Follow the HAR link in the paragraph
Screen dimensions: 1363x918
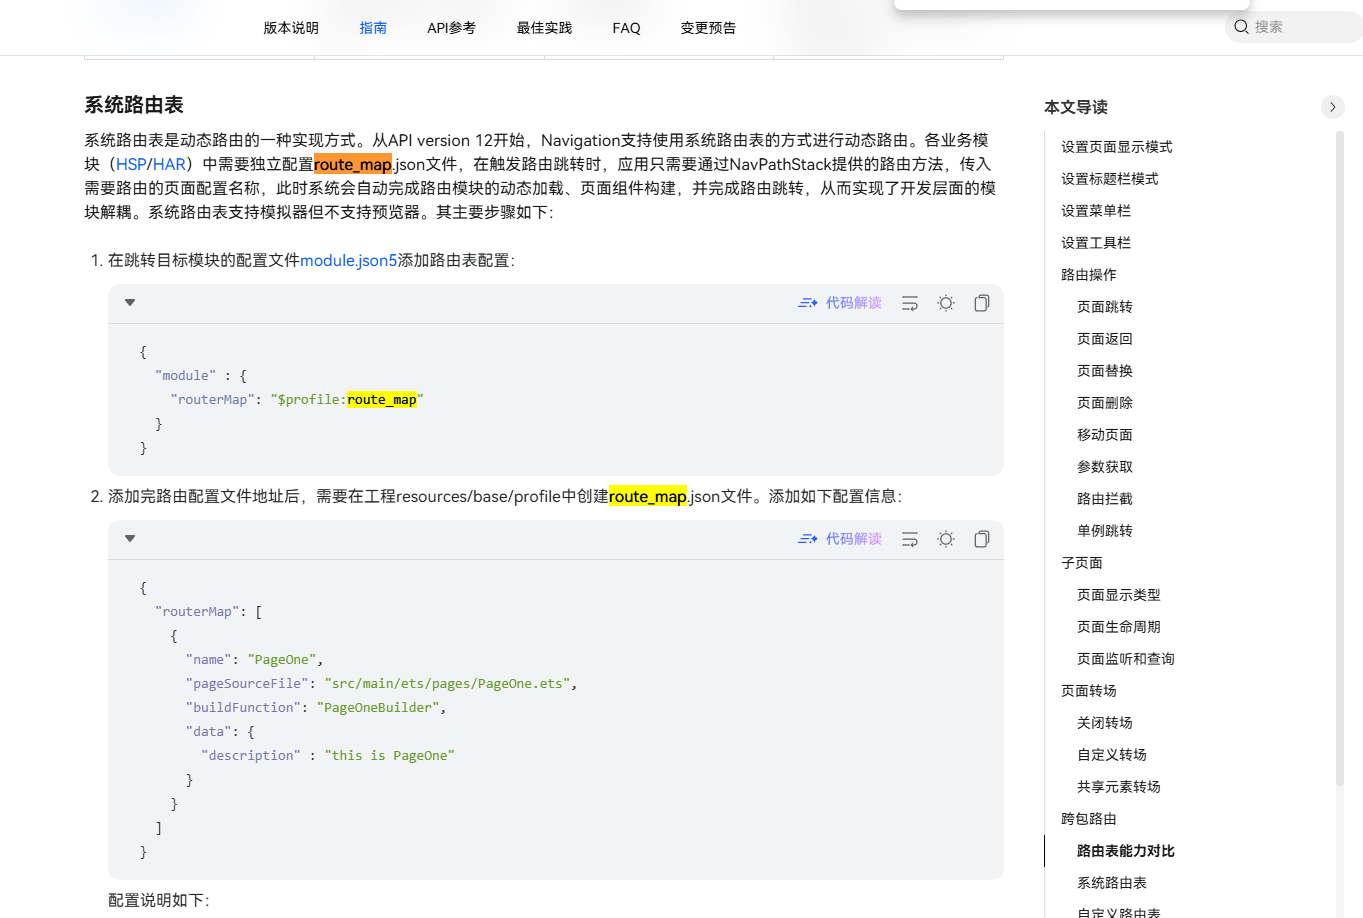169,164
